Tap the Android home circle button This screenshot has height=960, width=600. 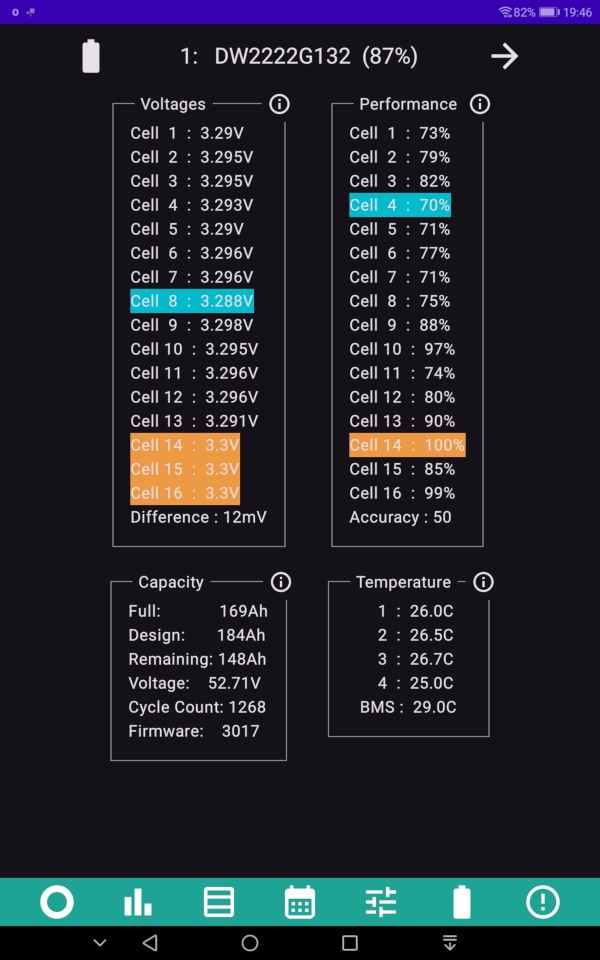point(250,943)
